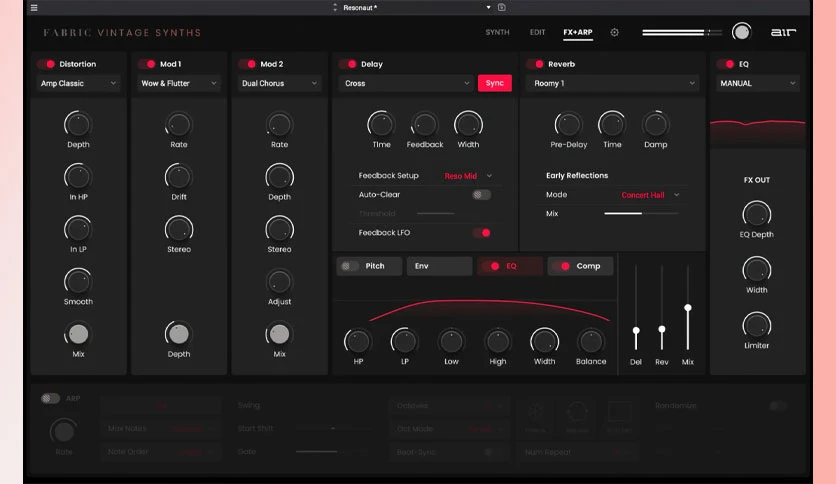
Task: Click the EQ Balance knob
Action: tap(591, 341)
